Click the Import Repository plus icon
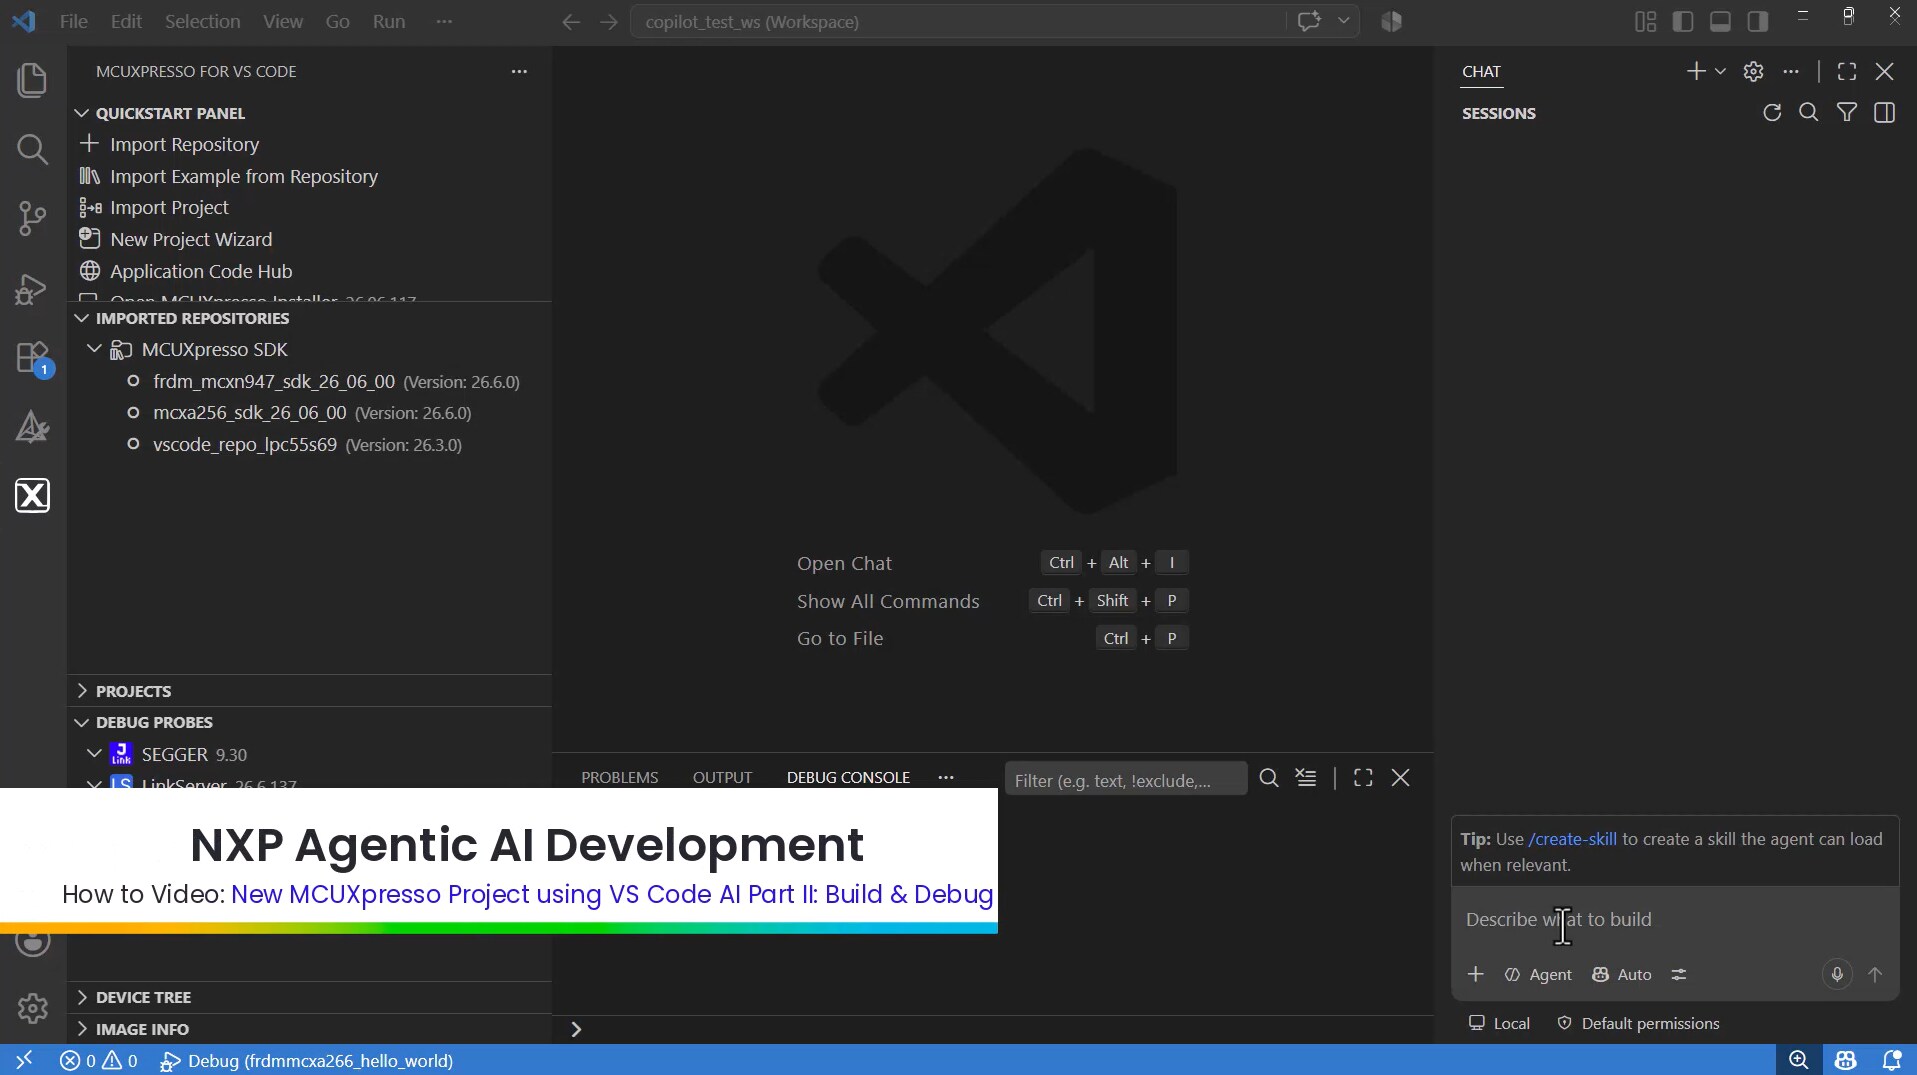 tap(90, 144)
